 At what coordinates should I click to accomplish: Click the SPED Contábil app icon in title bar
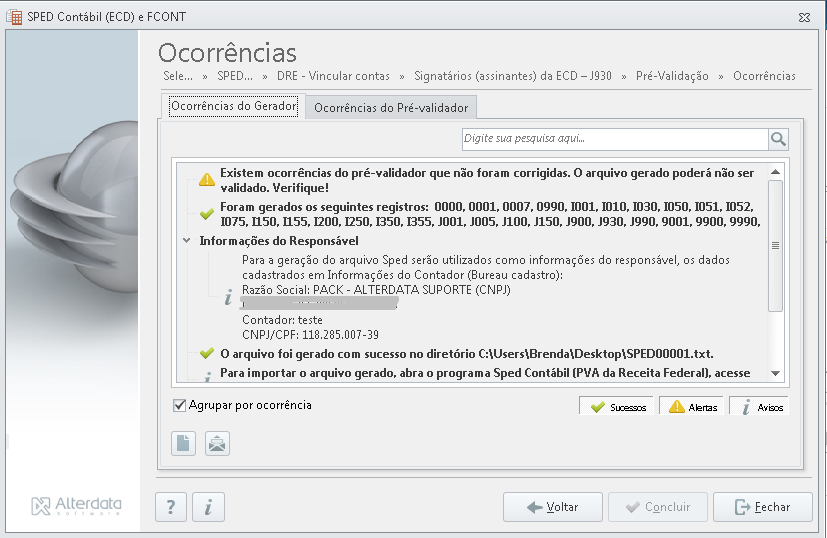[14, 17]
